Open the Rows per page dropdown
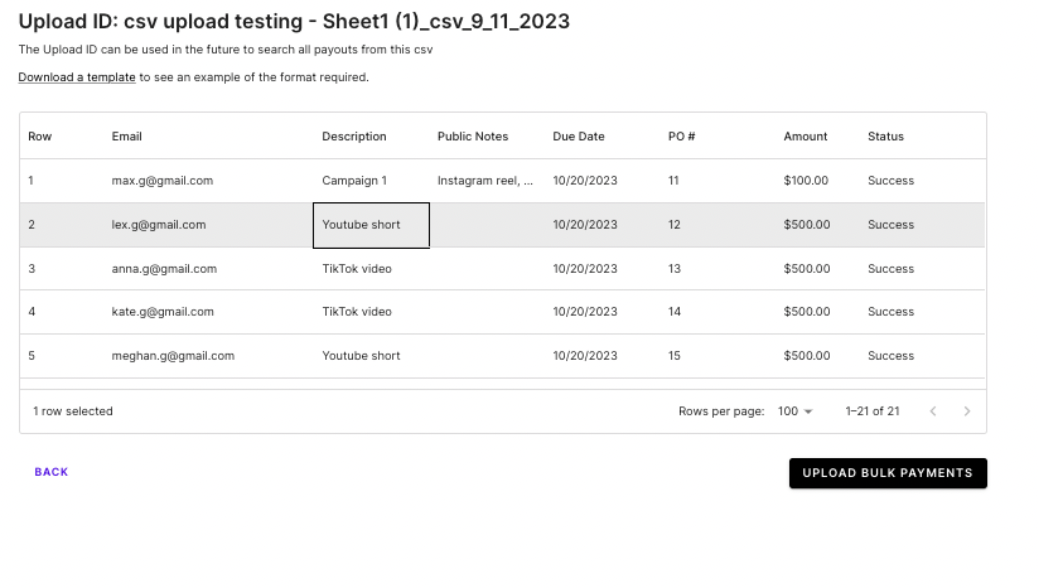 (795, 411)
